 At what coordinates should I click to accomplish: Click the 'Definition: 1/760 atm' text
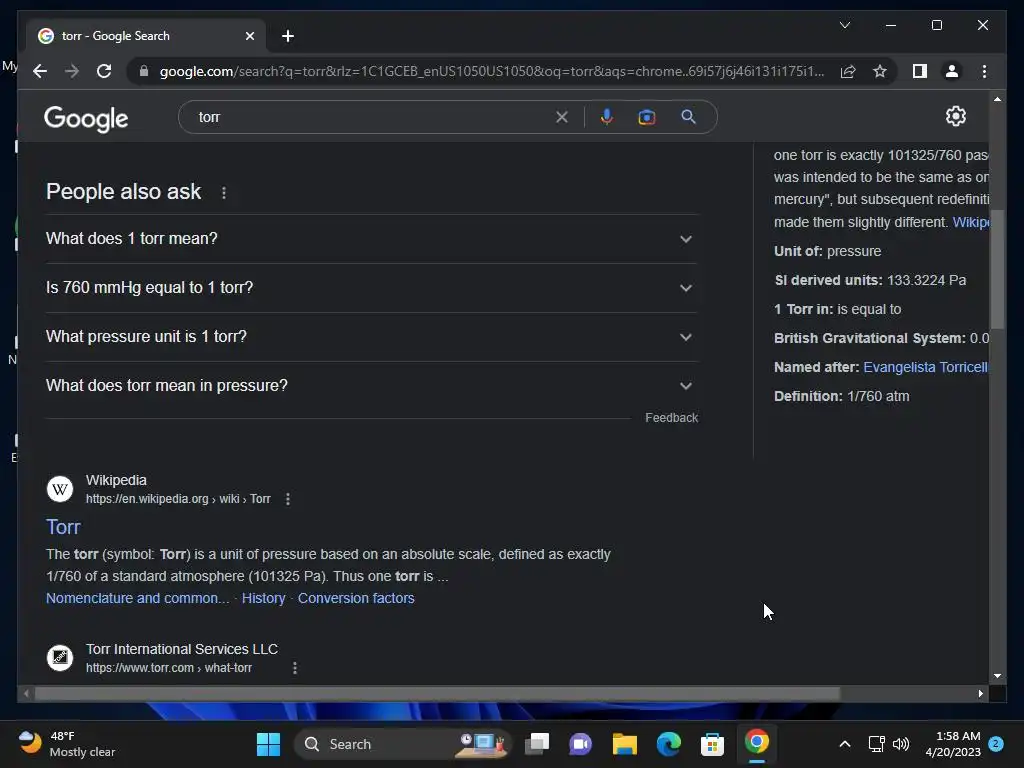(841, 396)
